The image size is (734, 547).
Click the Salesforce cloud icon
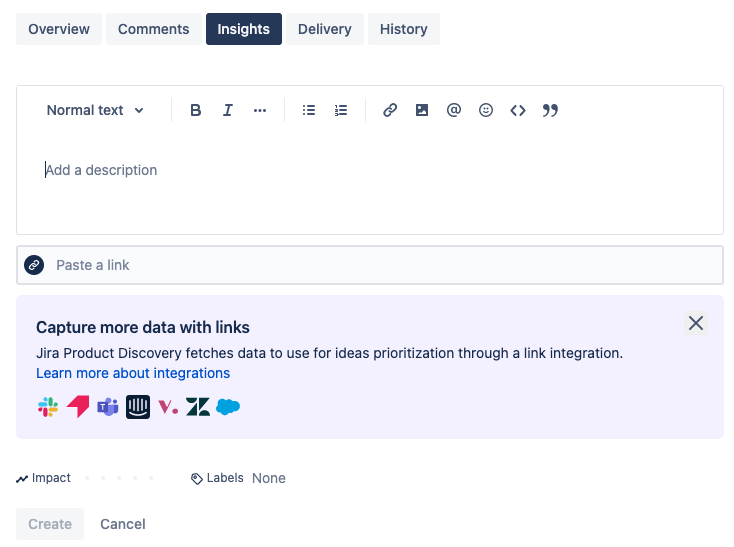click(228, 407)
